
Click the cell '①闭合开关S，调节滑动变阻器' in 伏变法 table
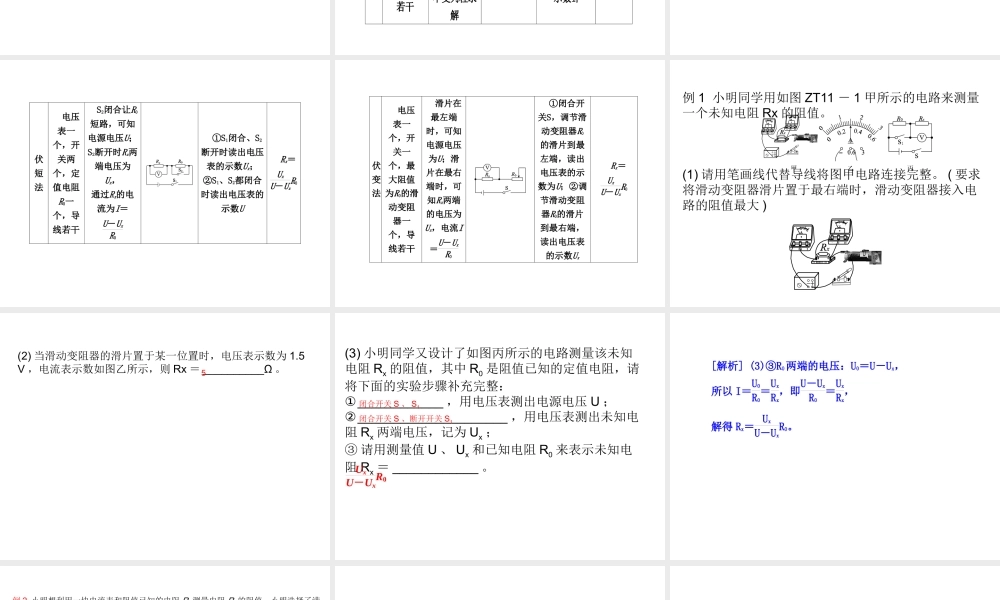point(562,179)
